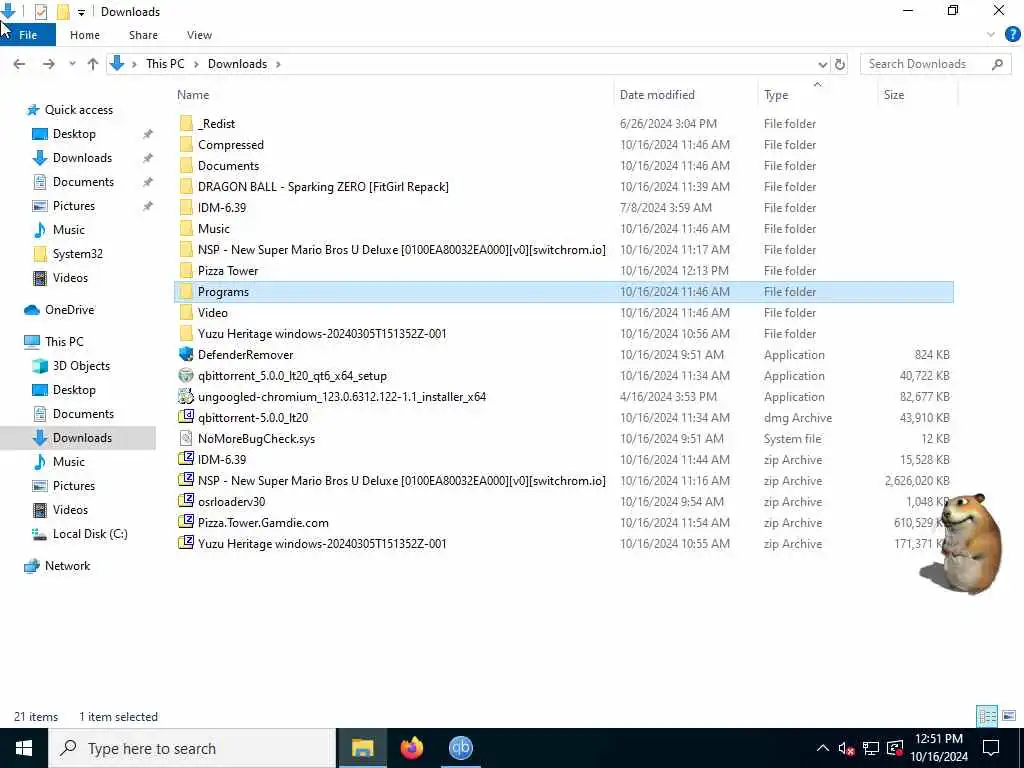The width and height of the screenshot is (1024, 768).
Task: Click the Refresh button in address bar
Action: coord(840,64)
